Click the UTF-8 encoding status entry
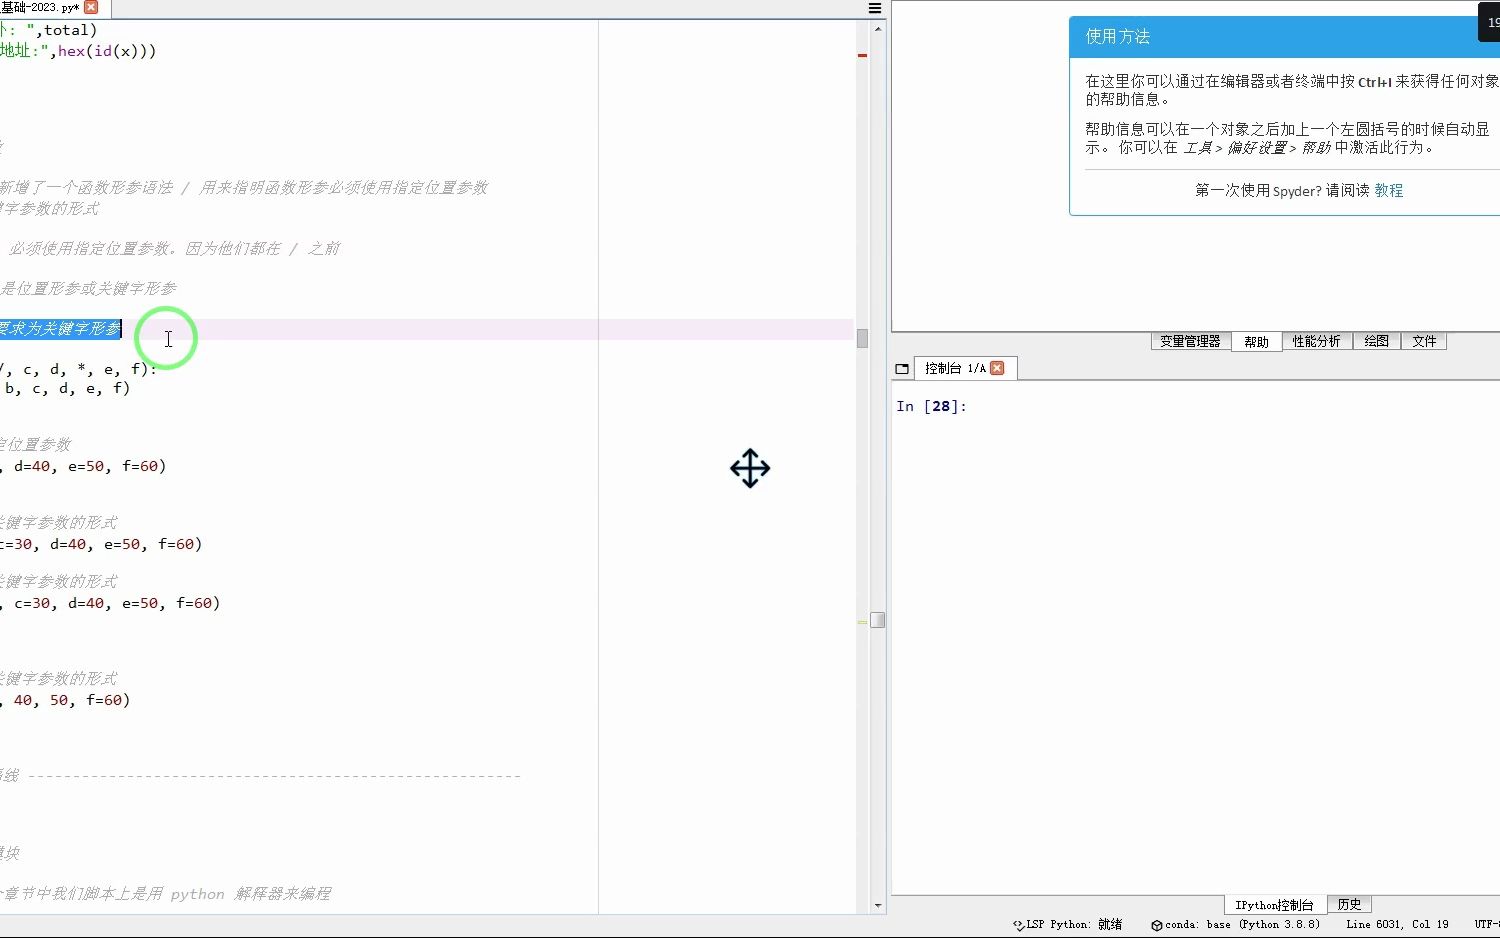Screen dimensions: 1500x938 (1487, 925)
